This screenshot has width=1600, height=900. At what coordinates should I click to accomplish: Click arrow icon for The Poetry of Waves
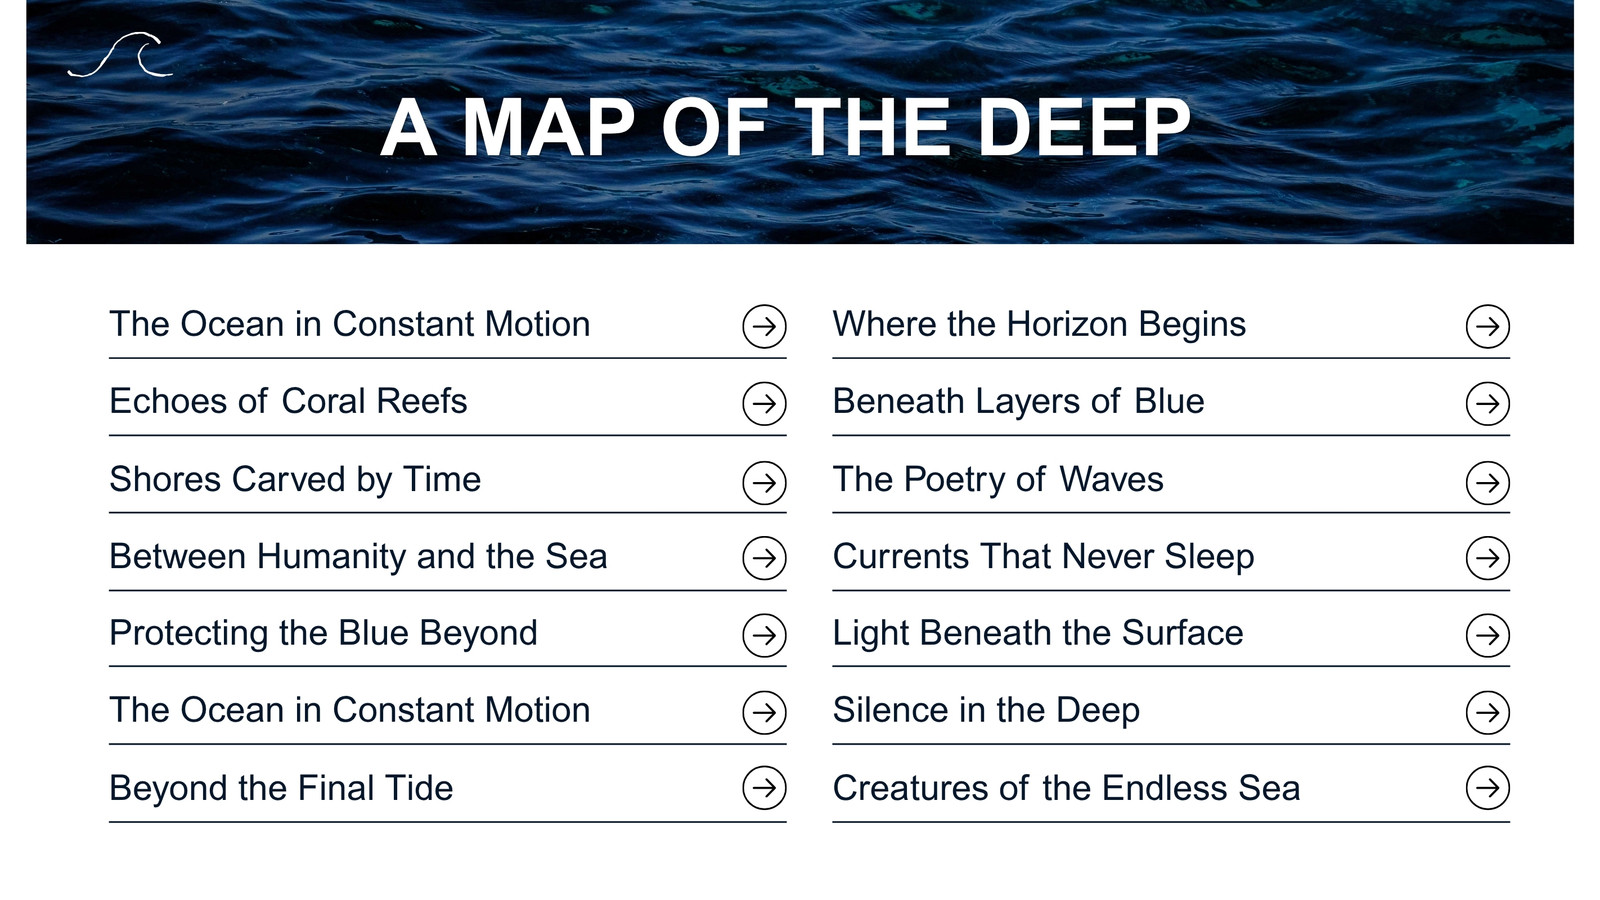[x=1488, y=482]
